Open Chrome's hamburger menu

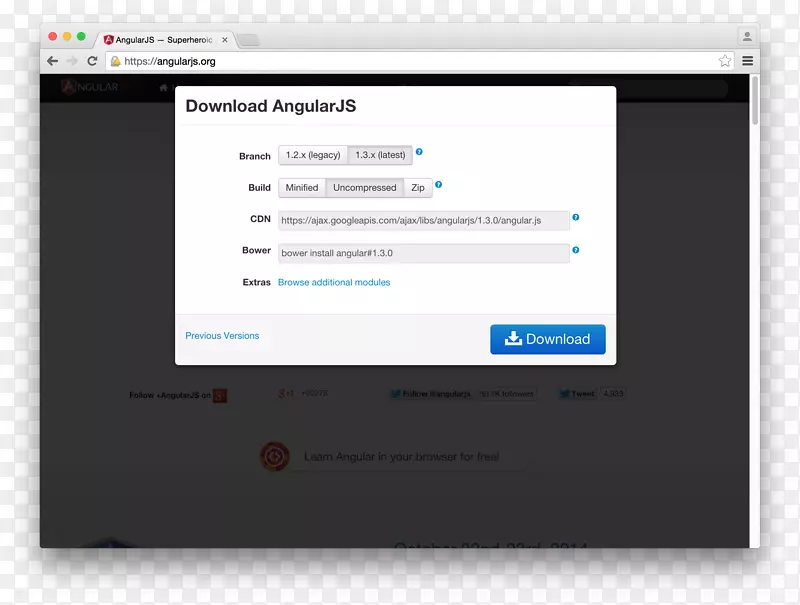747,60
